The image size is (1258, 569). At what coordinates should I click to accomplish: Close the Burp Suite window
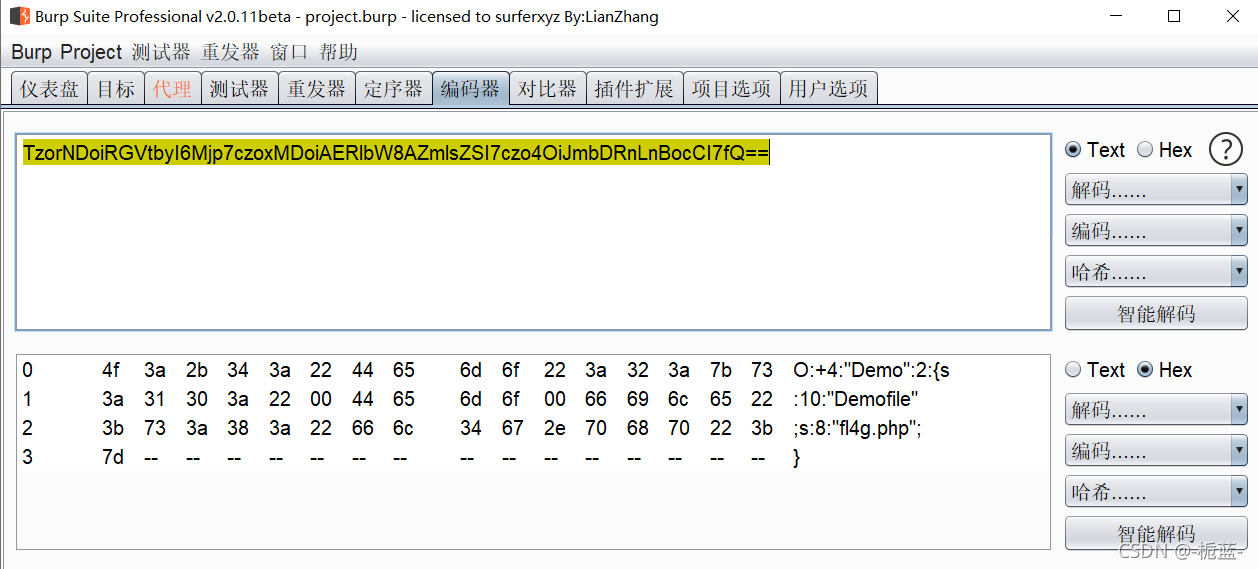tap(1232, 16)
